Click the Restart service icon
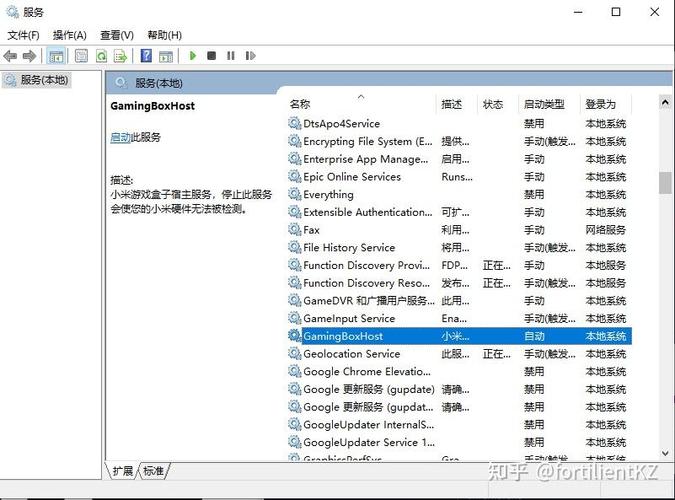The width and height of the screenshot is (675, 500). point(250,56)
